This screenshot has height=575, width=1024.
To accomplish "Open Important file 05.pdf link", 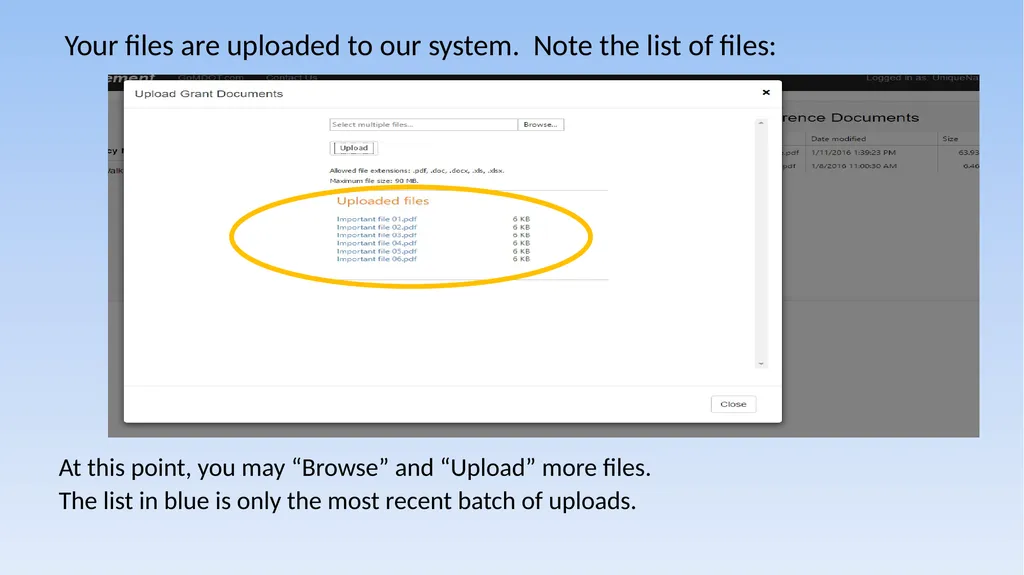I will (376, 251).
